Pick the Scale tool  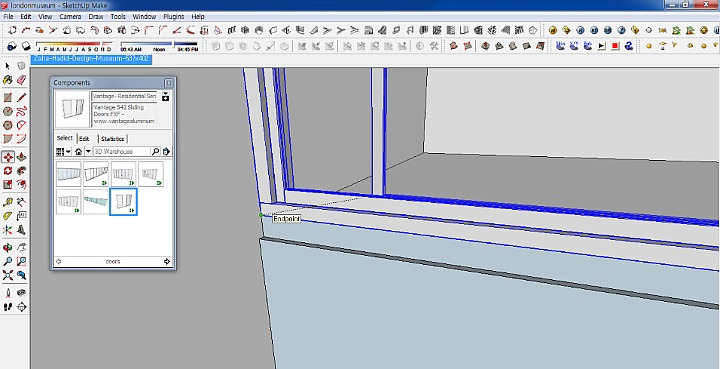coord(8,184)
